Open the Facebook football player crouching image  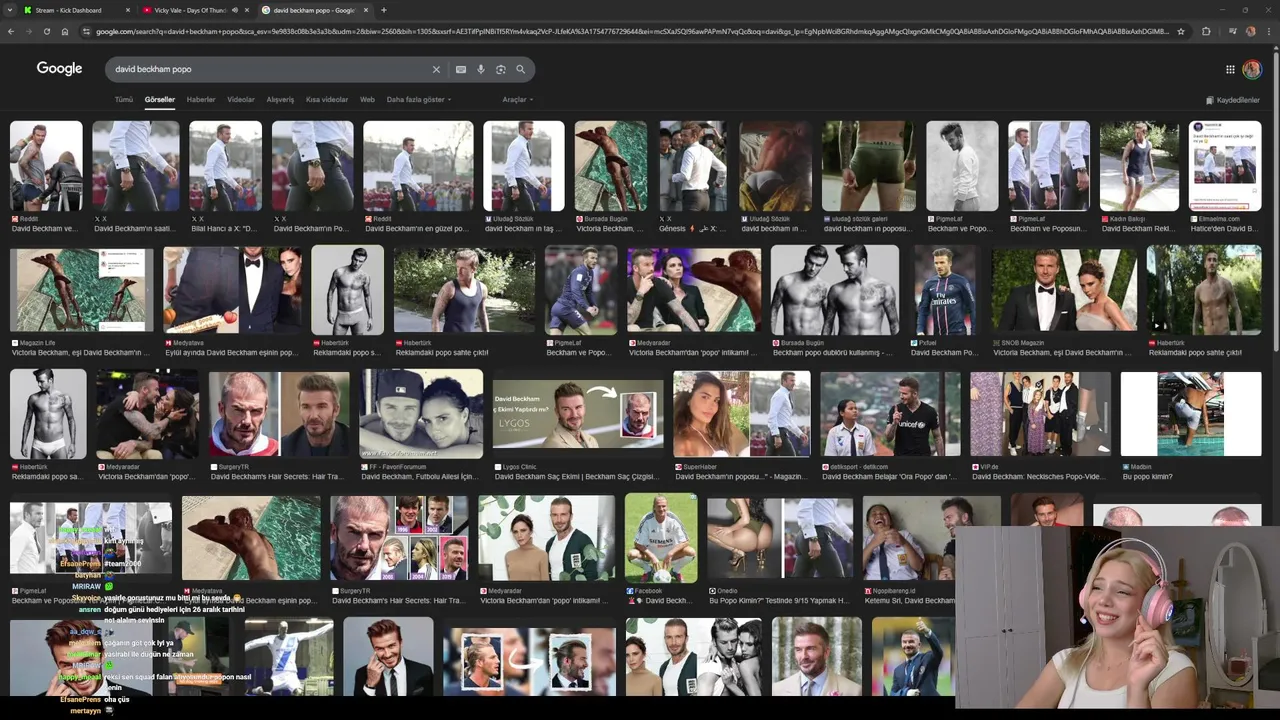(x=661, y=538)
